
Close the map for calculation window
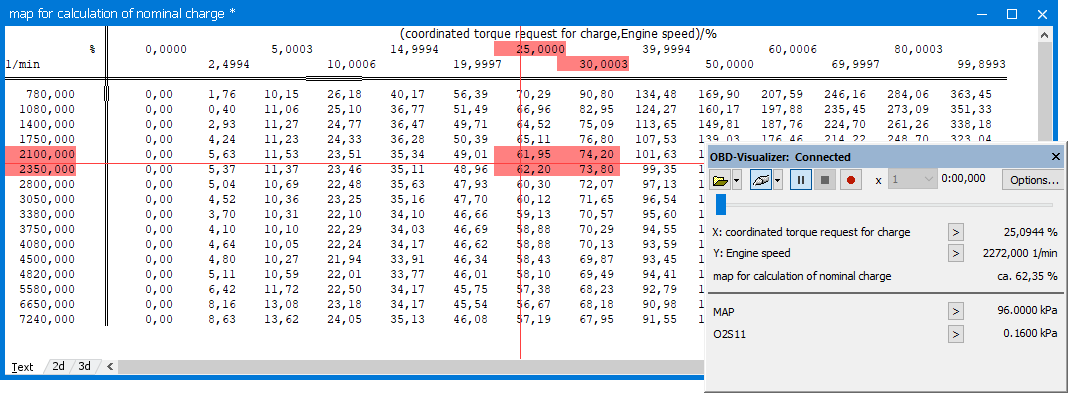click(1042, 14)
